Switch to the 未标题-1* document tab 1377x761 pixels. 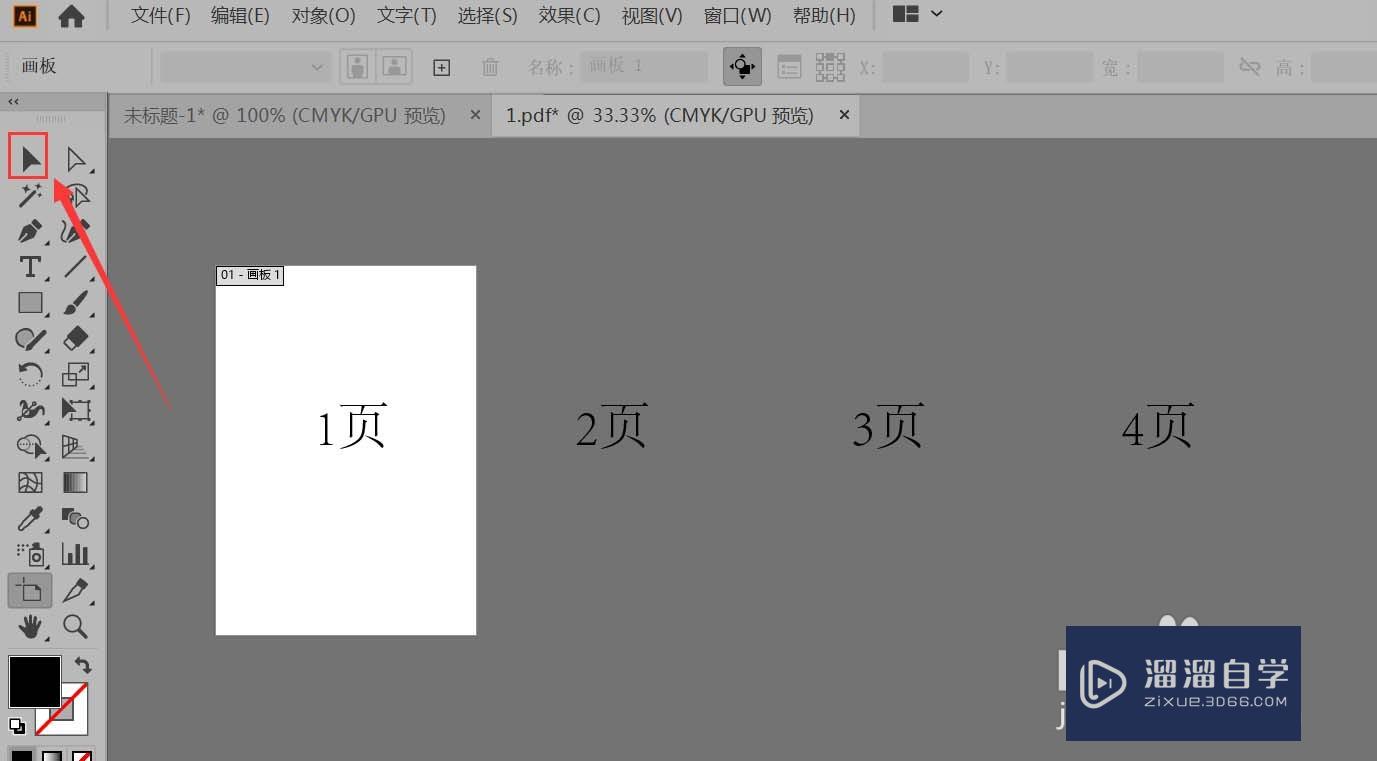(x=284, y=115)
